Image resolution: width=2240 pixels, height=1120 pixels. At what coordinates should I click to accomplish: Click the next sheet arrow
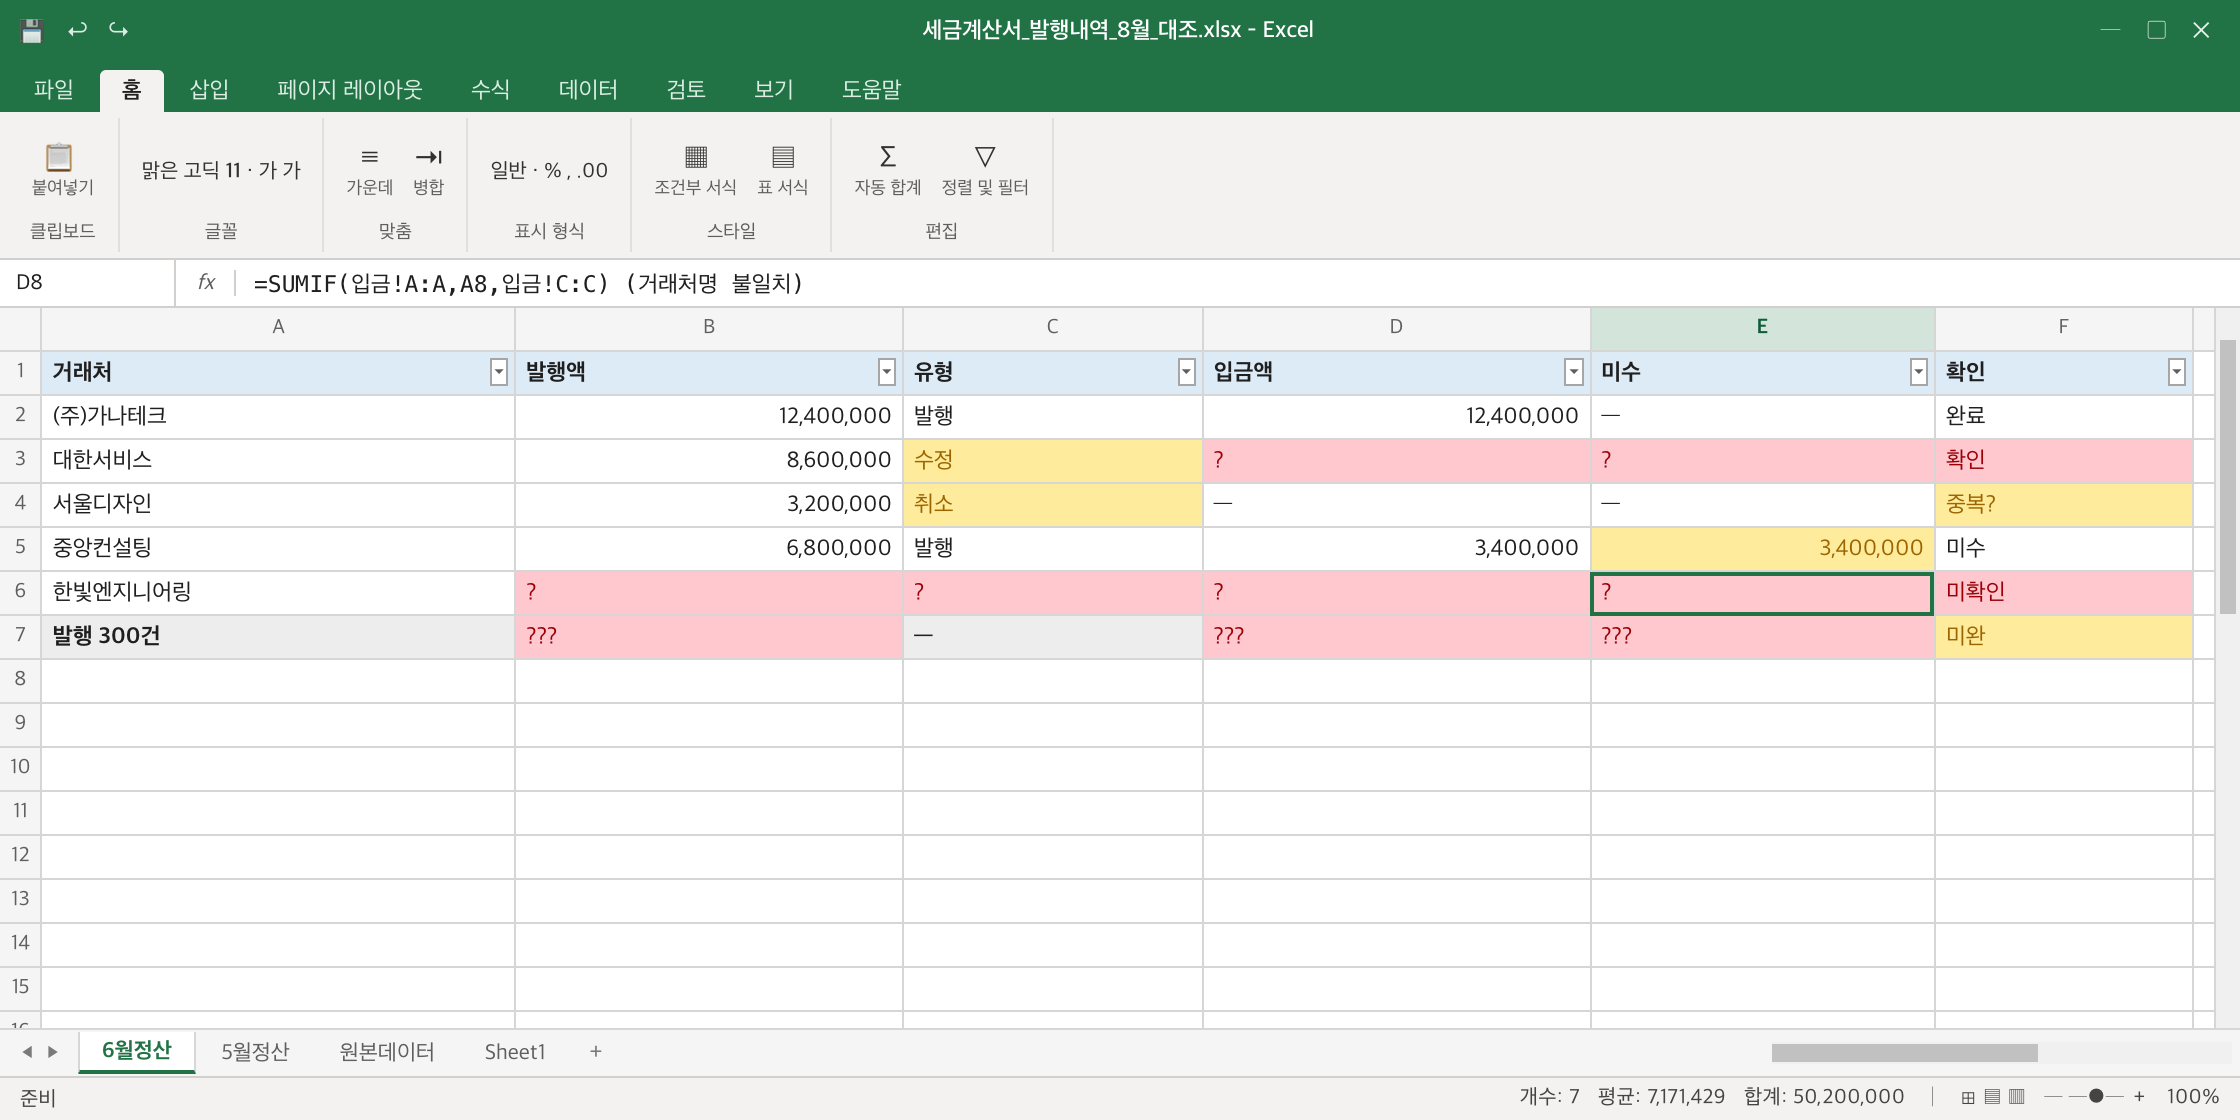(53, 1052)
